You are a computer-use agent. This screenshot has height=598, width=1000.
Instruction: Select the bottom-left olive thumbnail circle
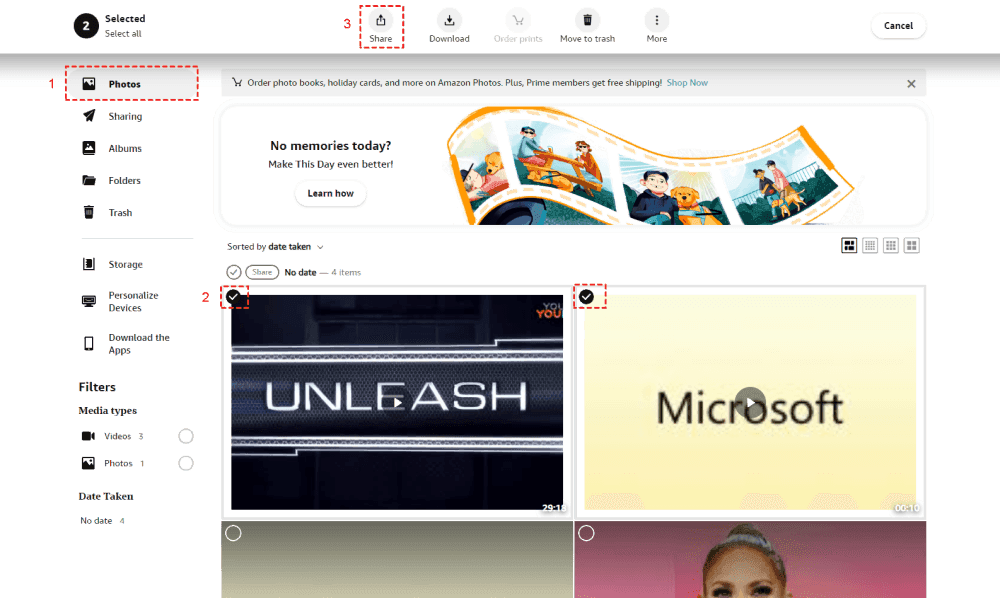(x=233, y=533)
